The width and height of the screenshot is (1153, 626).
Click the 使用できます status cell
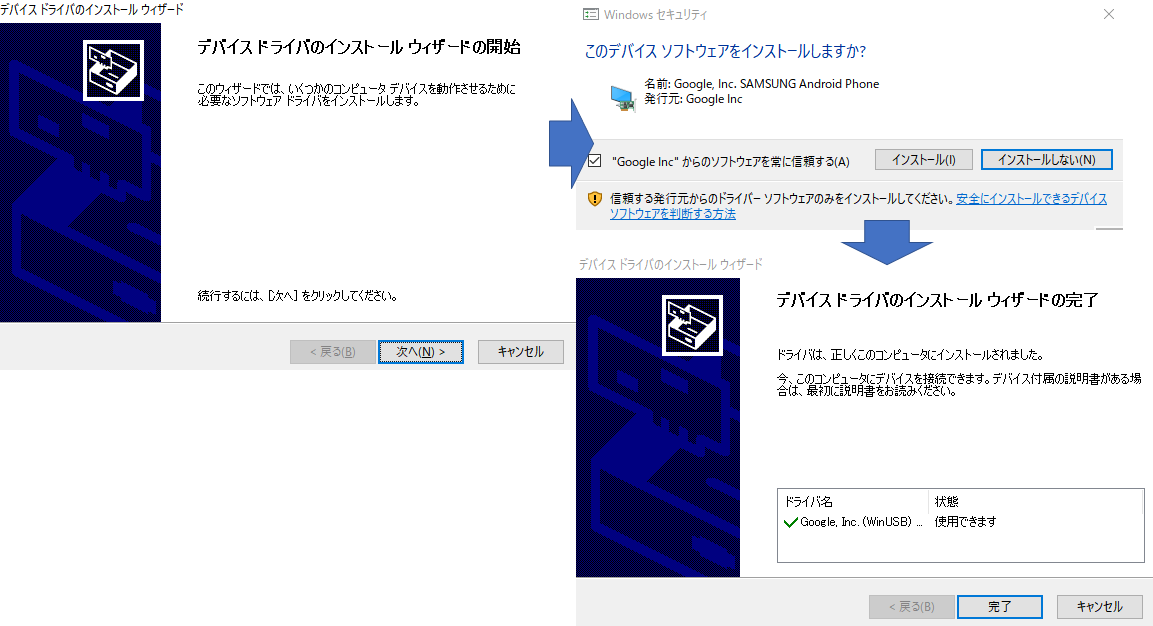965,522
